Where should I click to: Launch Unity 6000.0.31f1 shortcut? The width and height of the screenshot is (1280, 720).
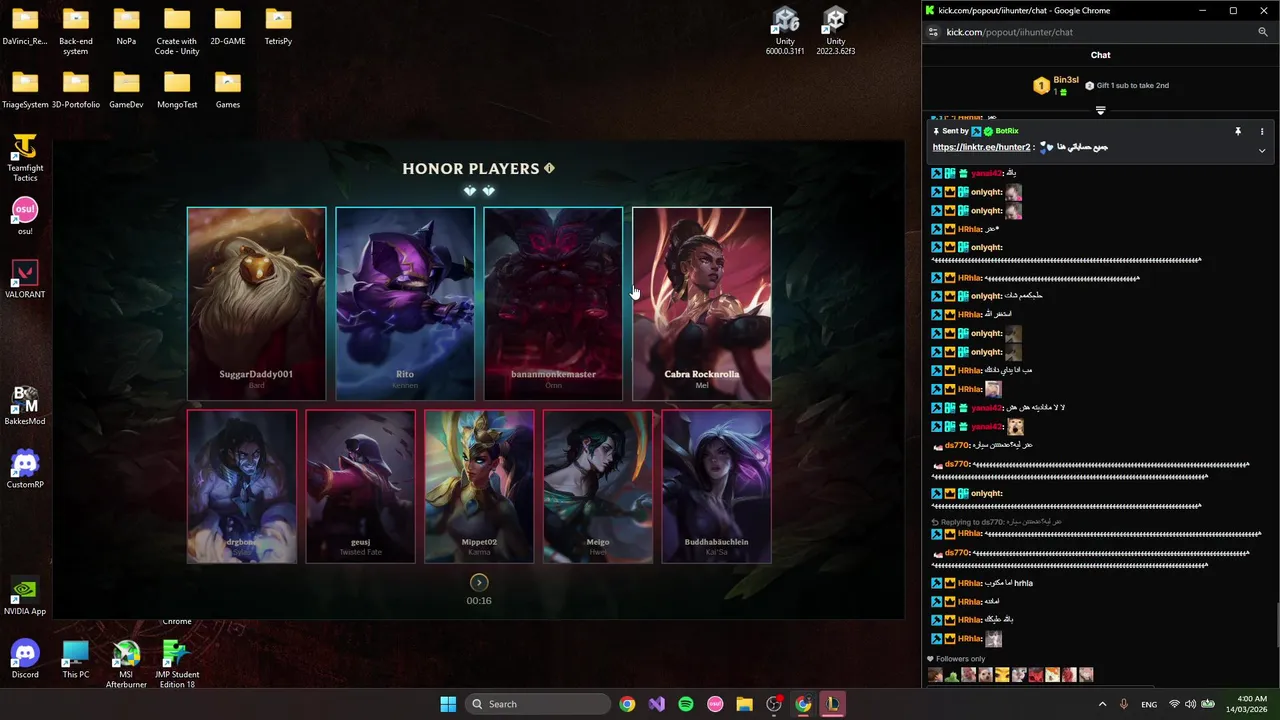[785, 31]
